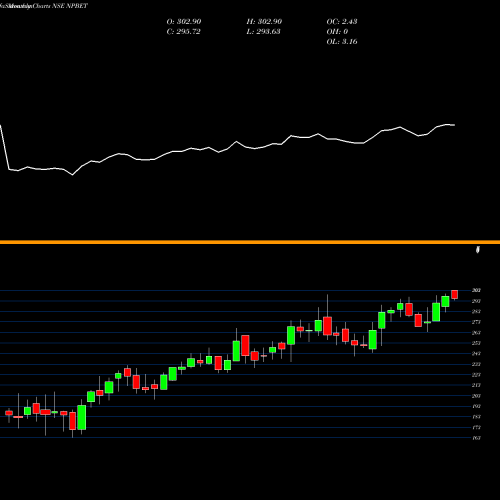This screenshot has width=500, height=500.
Task: Click the high value H: 302.90
Action: [264, 21]
